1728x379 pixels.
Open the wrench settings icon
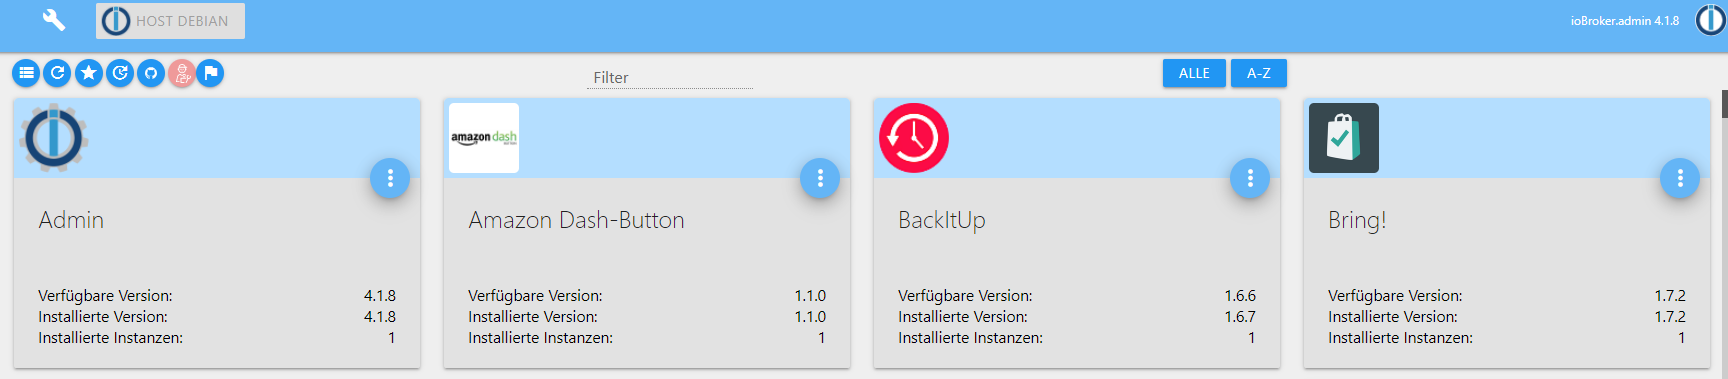coord(54,20)
